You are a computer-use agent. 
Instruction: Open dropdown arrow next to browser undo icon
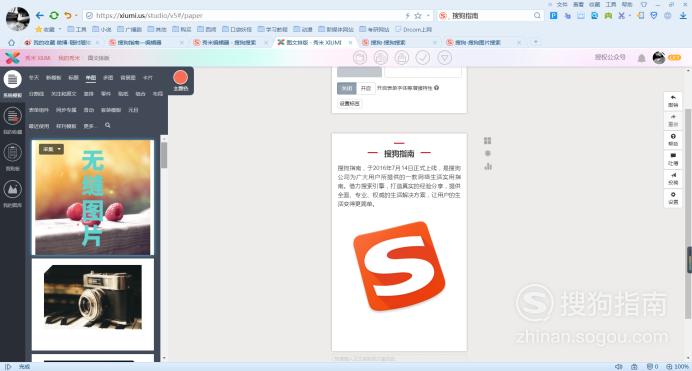click(76, 15)
